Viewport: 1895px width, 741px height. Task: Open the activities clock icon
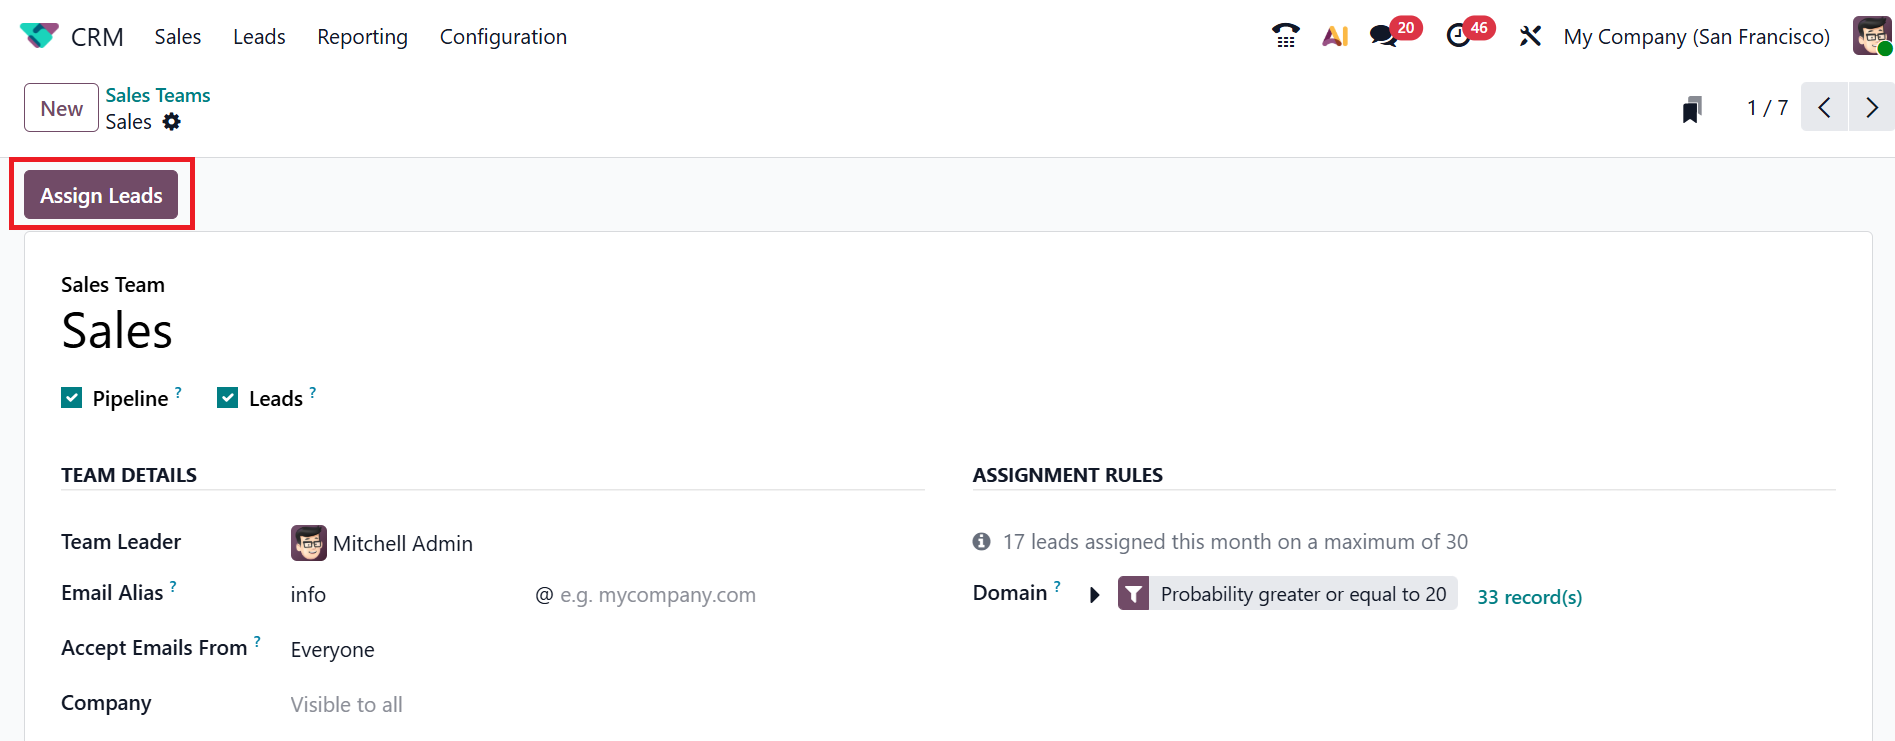click(1459, 36)
